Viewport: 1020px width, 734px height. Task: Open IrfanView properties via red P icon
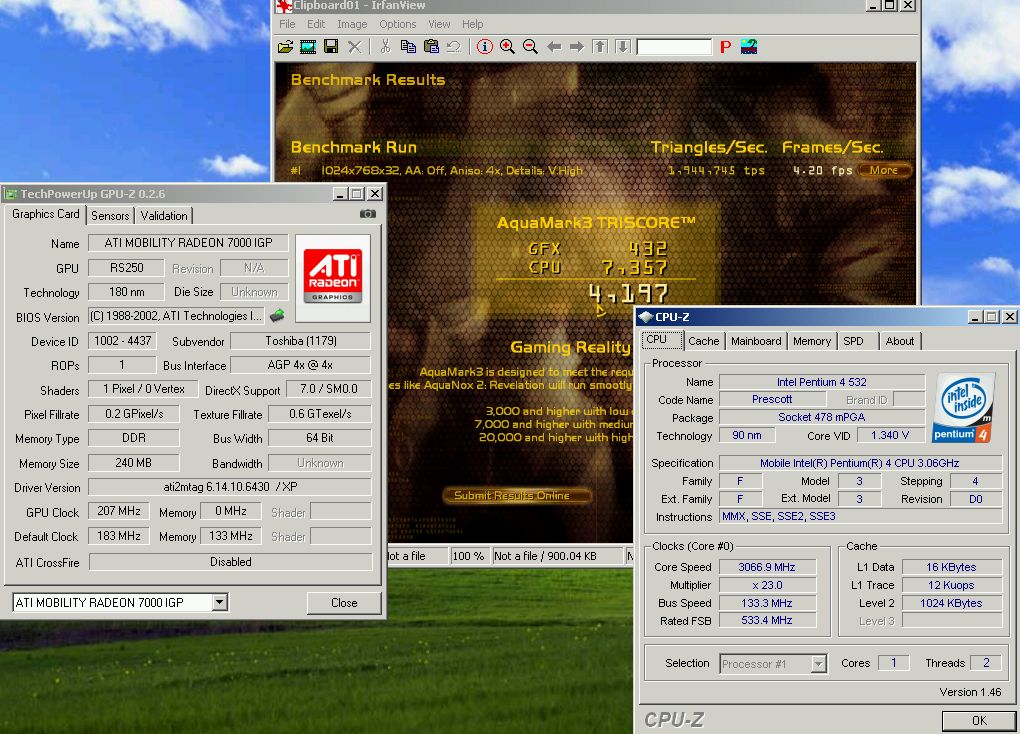pyautogui.click(x=725, y=47)
